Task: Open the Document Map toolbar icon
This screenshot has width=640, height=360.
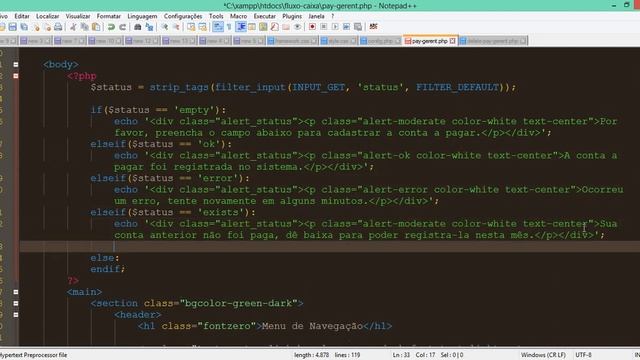Action: (263, 27)
